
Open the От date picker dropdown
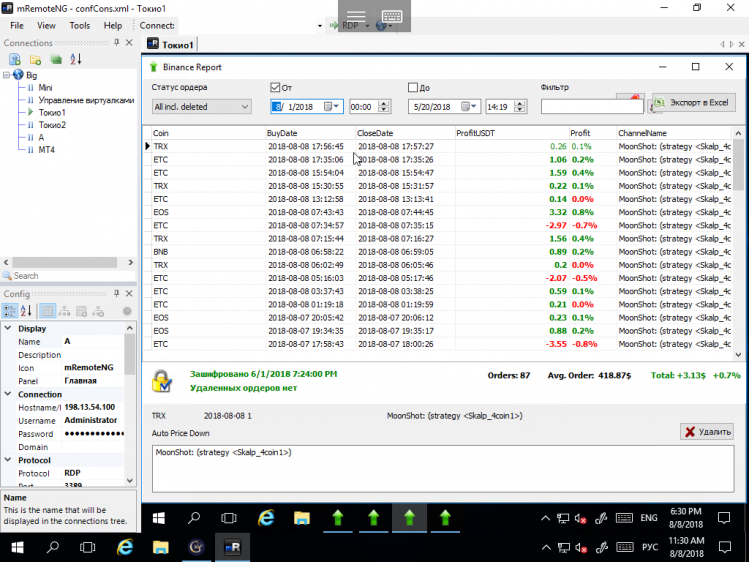332,106
